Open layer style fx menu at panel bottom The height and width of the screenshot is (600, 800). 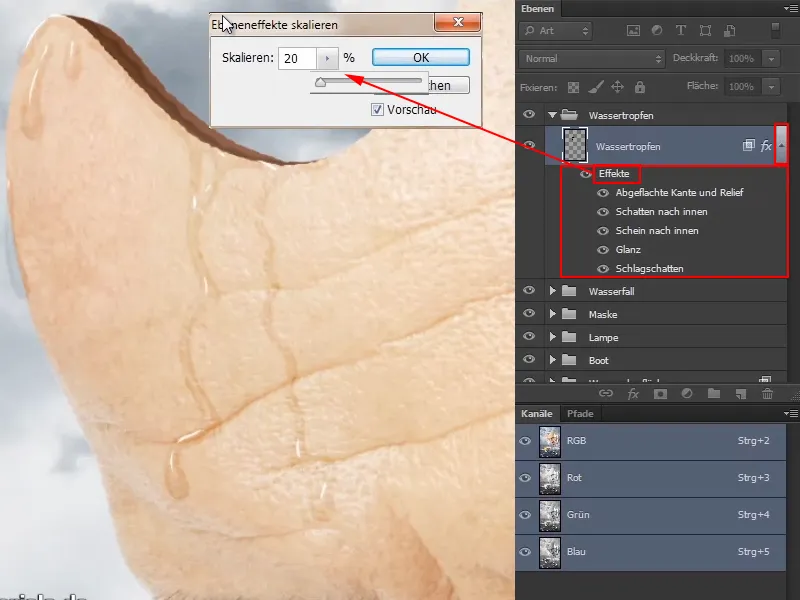tap(633, 393)
